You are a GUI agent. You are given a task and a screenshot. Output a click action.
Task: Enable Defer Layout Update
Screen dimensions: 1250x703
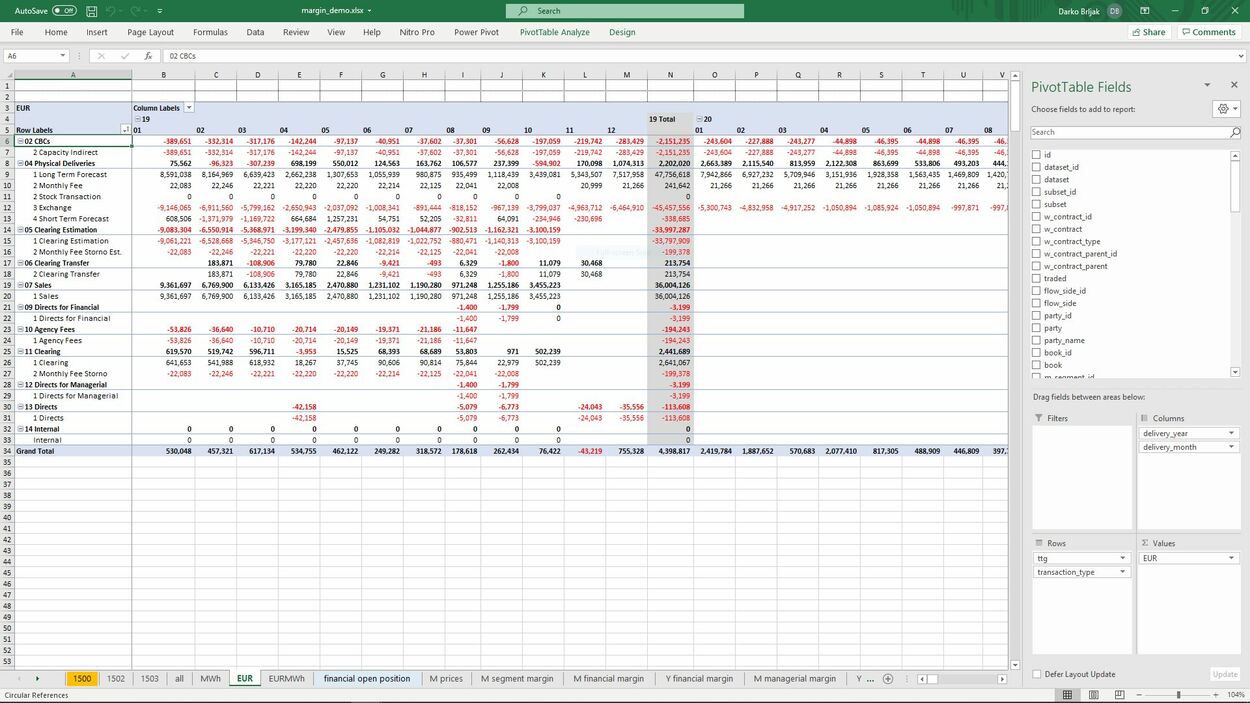(x=1038, y=673)
